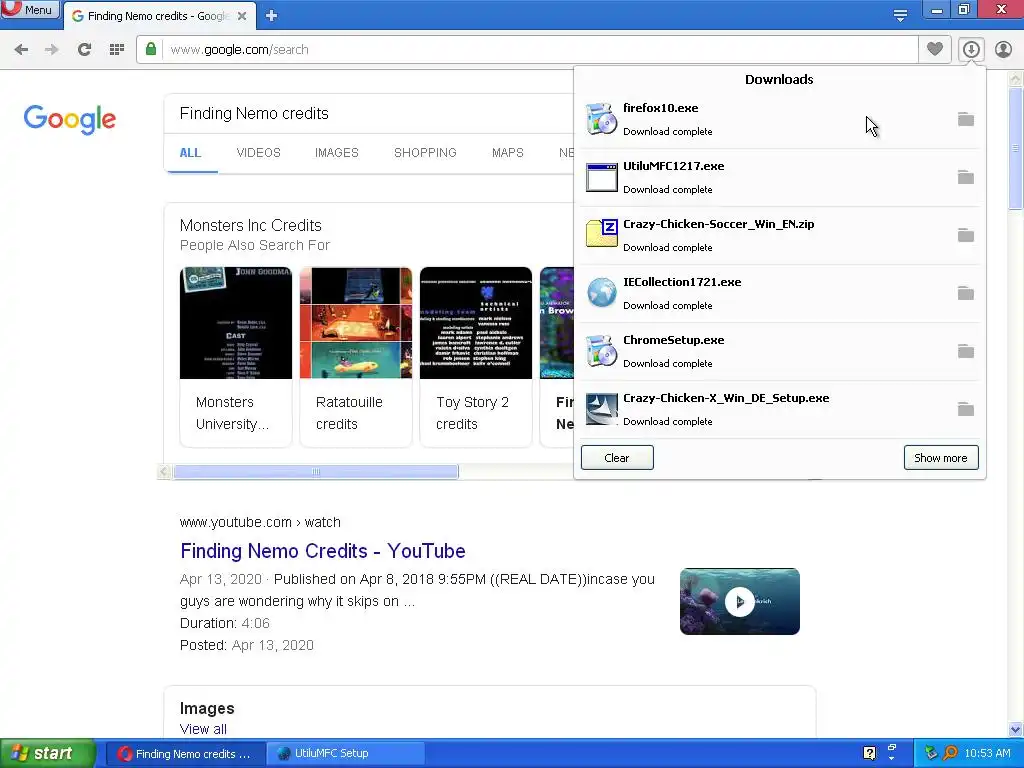This screenshot has height=768, width=1024.
Task: Reload the page with refresh icon
Action: pos(84,50)
